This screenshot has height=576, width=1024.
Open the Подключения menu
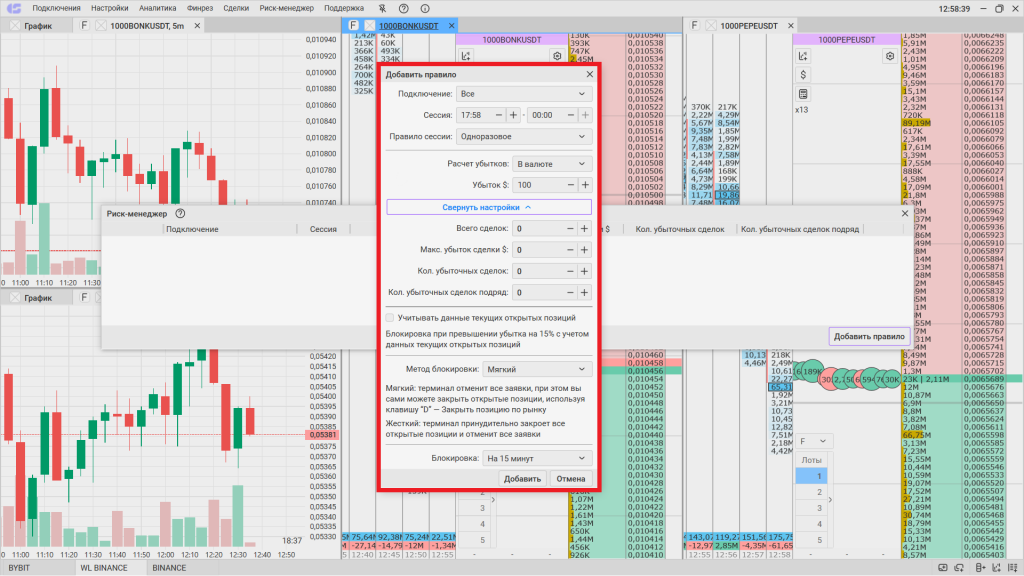point(56,8)
